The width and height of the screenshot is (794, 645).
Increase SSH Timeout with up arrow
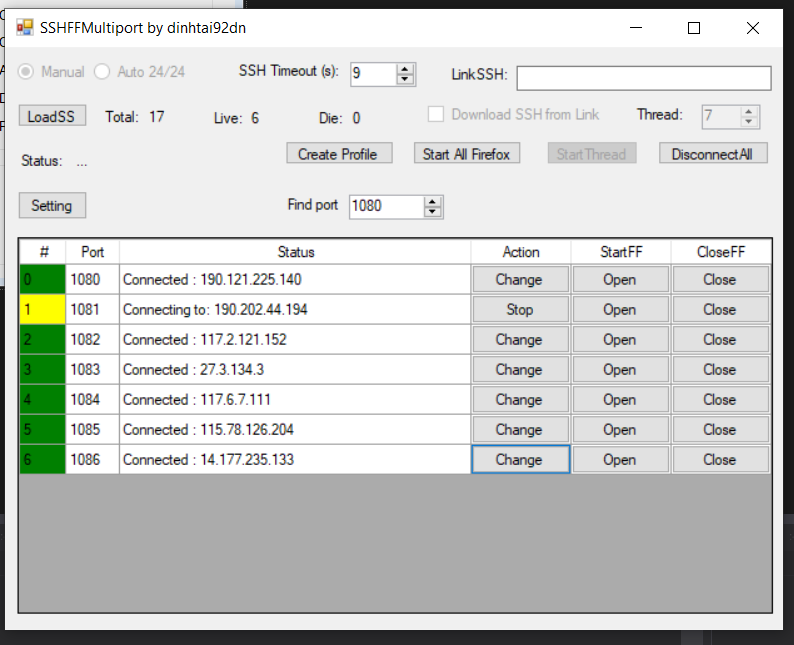(x=405, y=68)
